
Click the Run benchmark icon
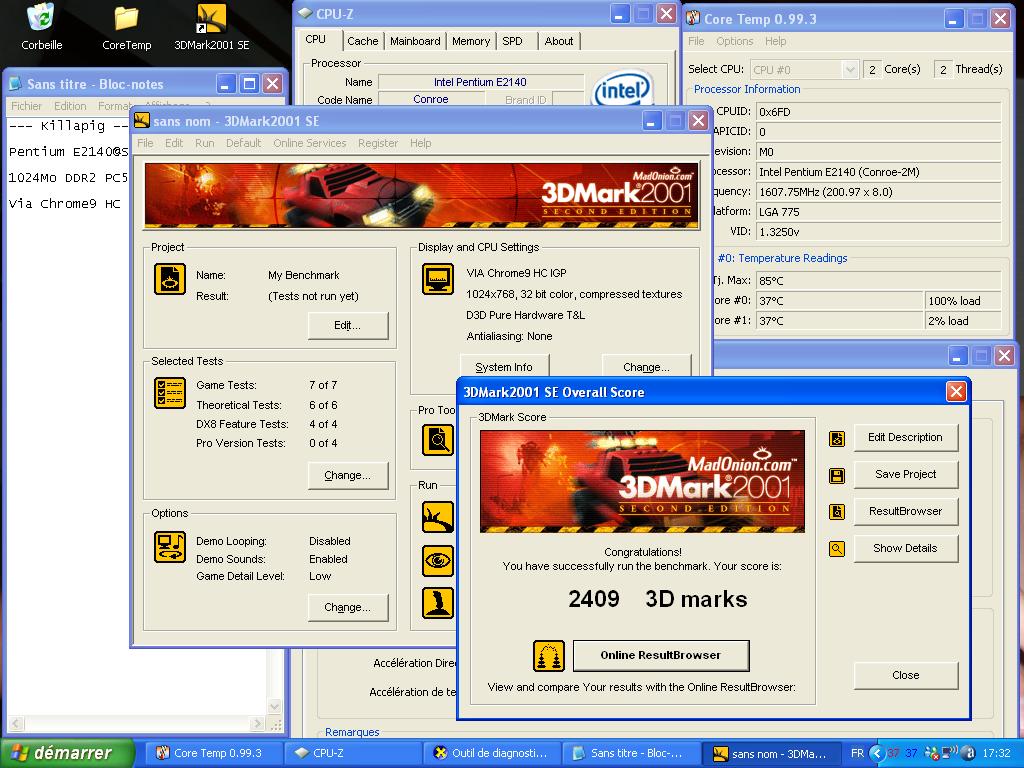click(x=438, y=517)
